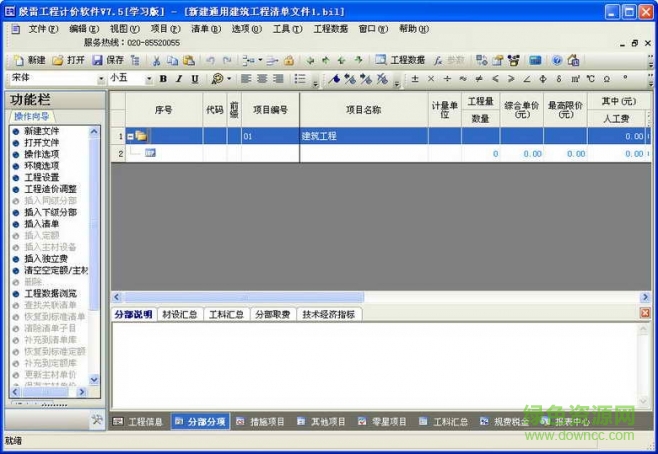The height and width of the screenshot is (454, 658).
Task: Click 插入下级分部 in the sidebar
Action: click(50, 213)
